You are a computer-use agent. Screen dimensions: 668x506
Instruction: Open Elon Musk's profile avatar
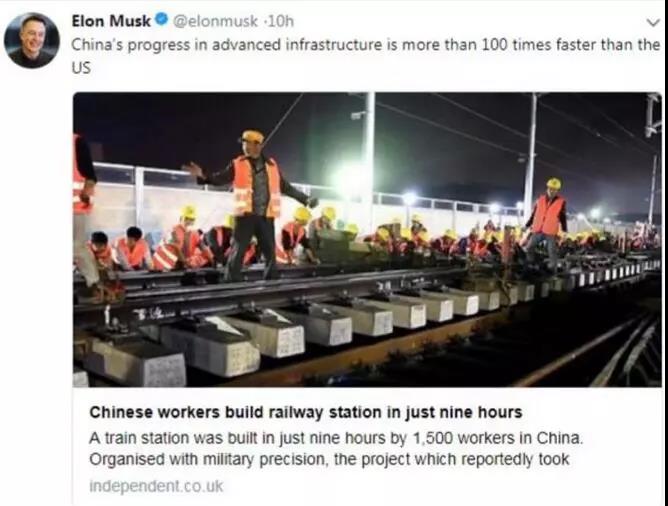(32, 40)
